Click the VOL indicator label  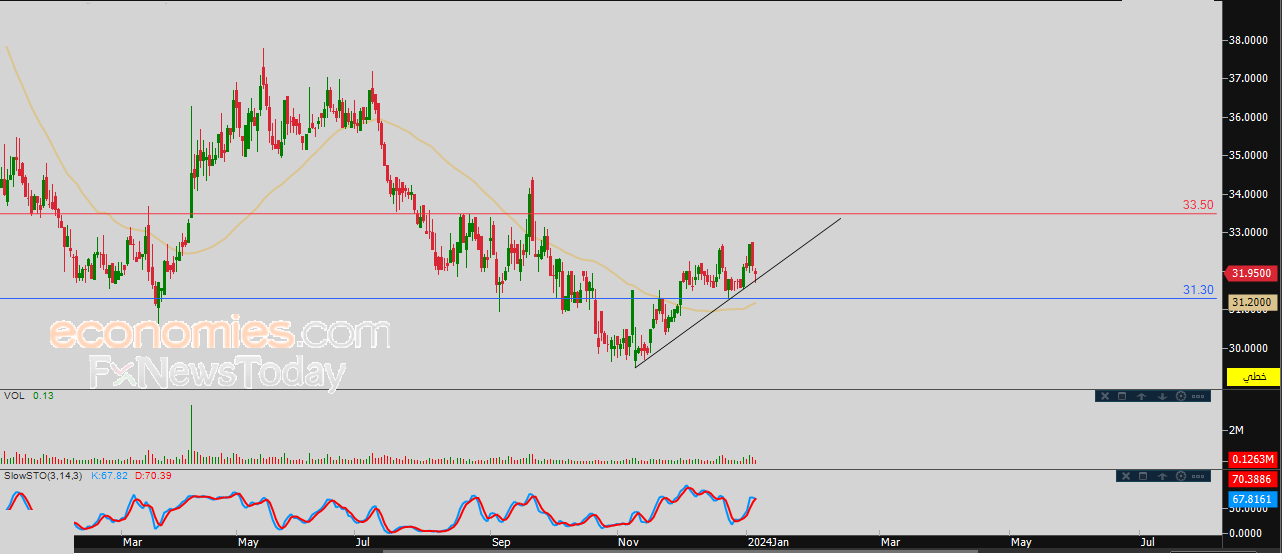click(x=14, y=396)
